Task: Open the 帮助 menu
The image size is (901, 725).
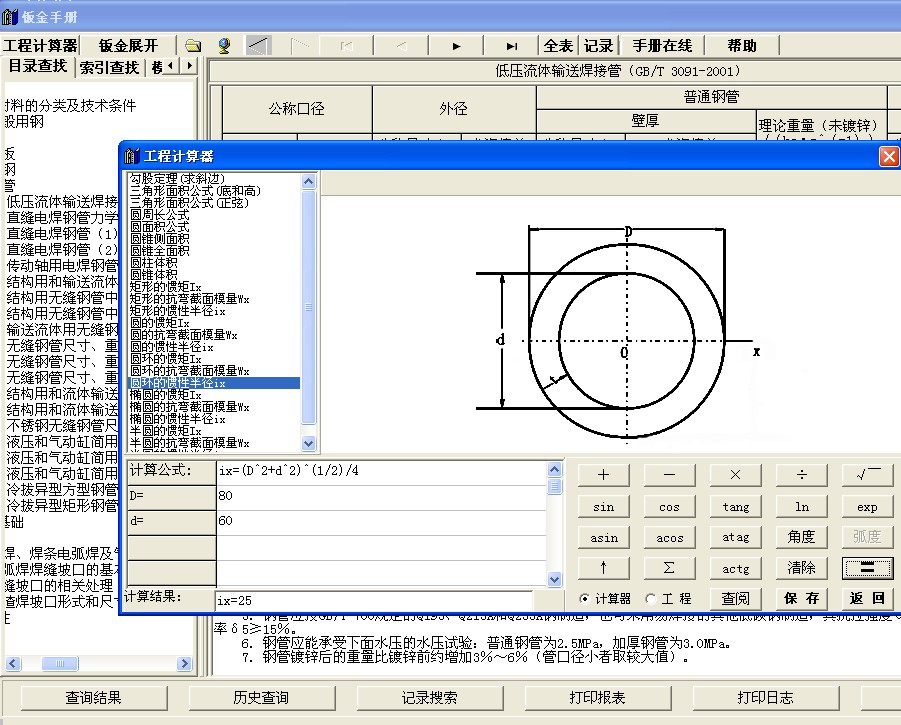Action: (742, 46)
